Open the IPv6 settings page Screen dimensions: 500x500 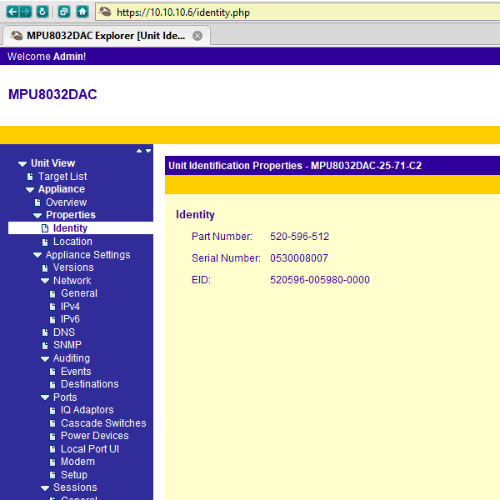70,319
